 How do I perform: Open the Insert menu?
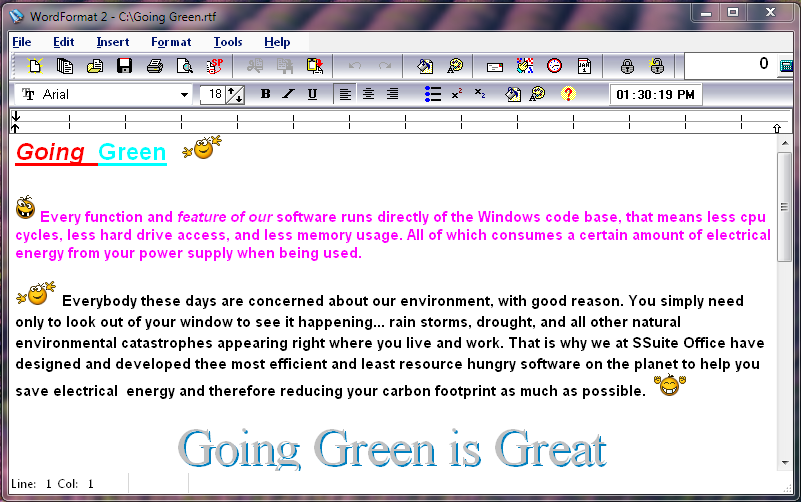(x=112, y=42)
